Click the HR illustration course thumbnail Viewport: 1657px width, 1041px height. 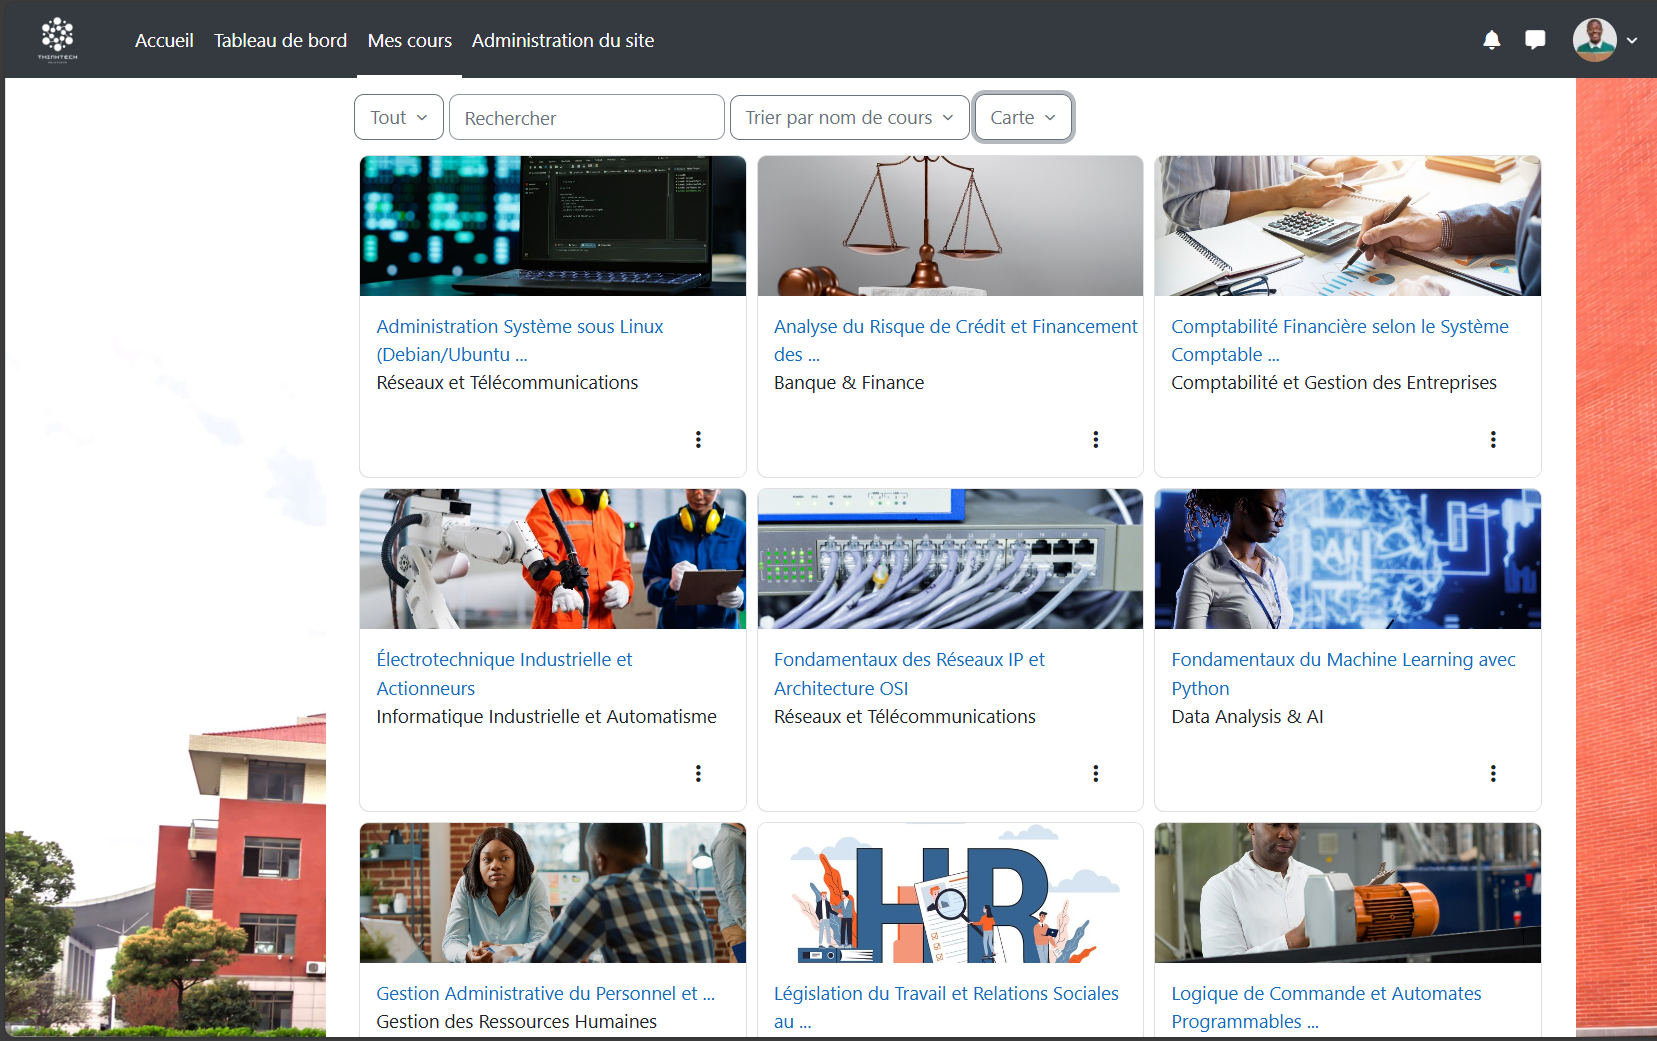pyautogui.click(x=949, y=893)
